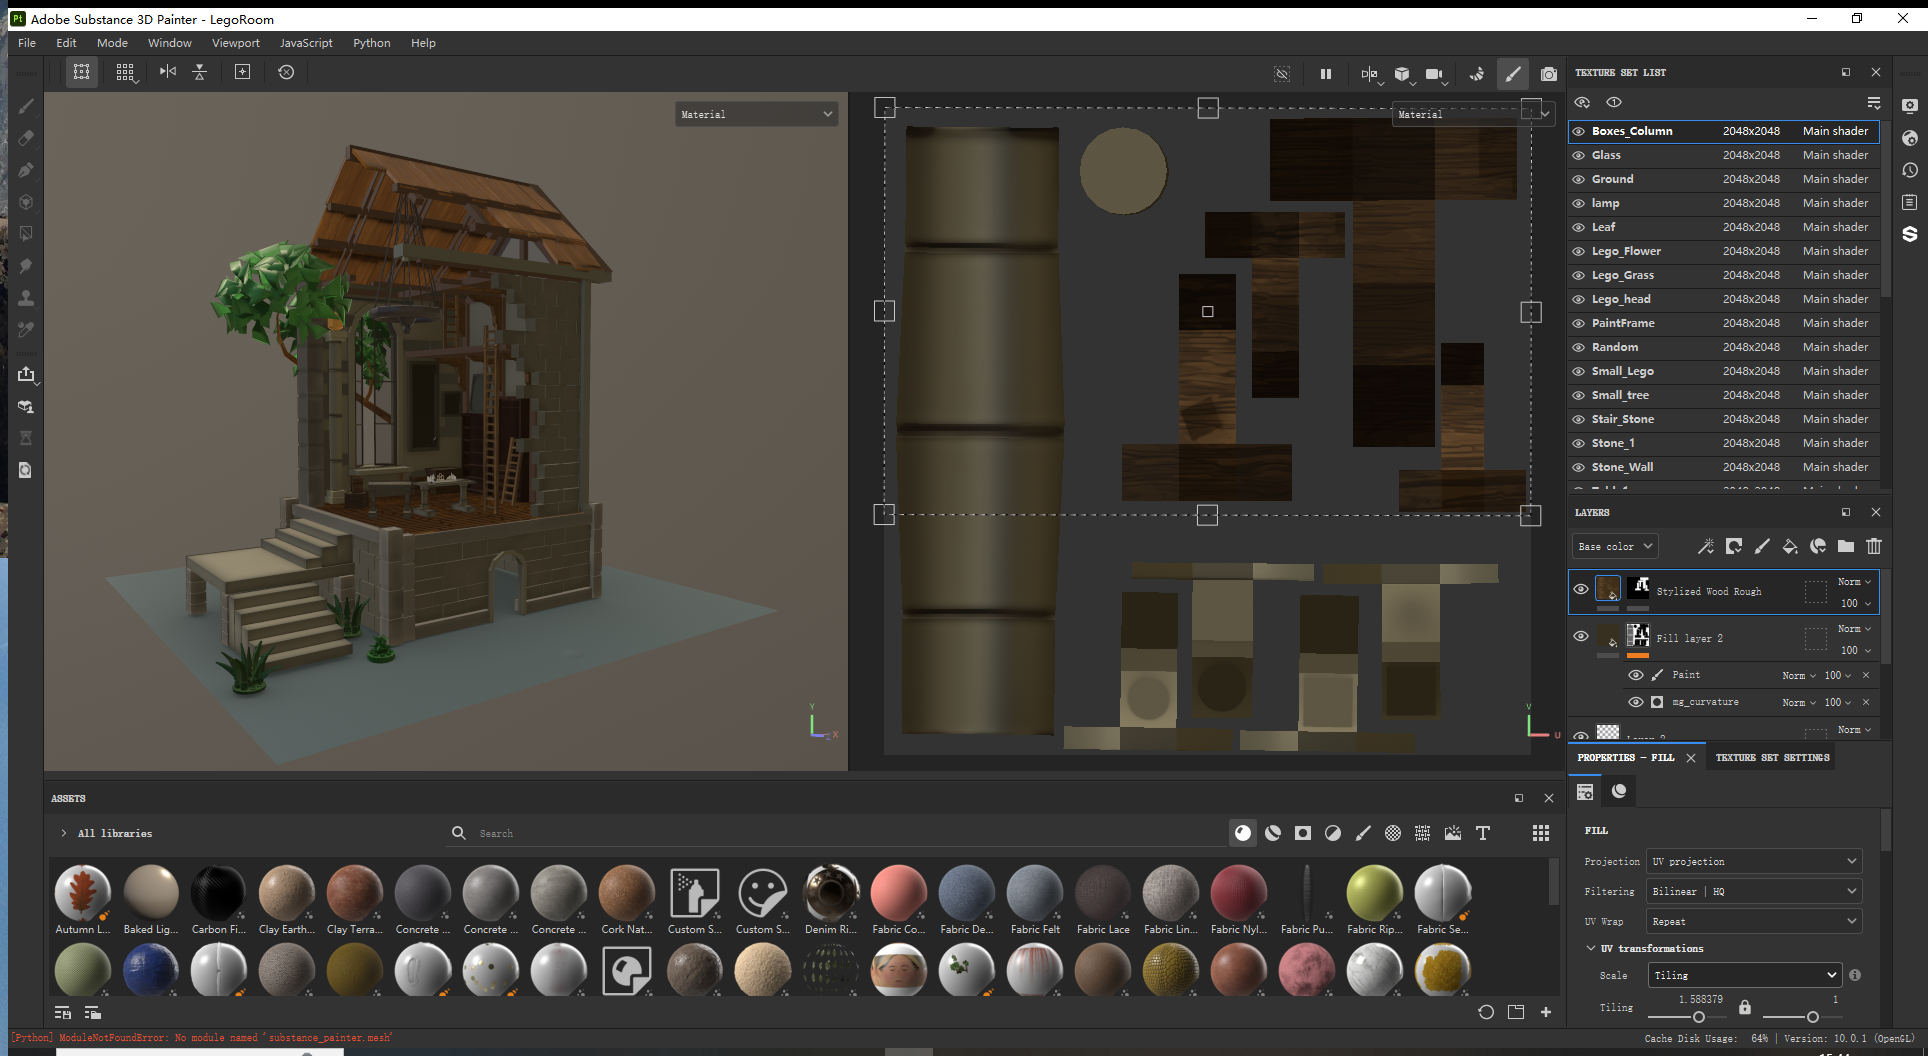
Task: Open Shader settings icon in right sidebar
Action: pos(1909,138)
